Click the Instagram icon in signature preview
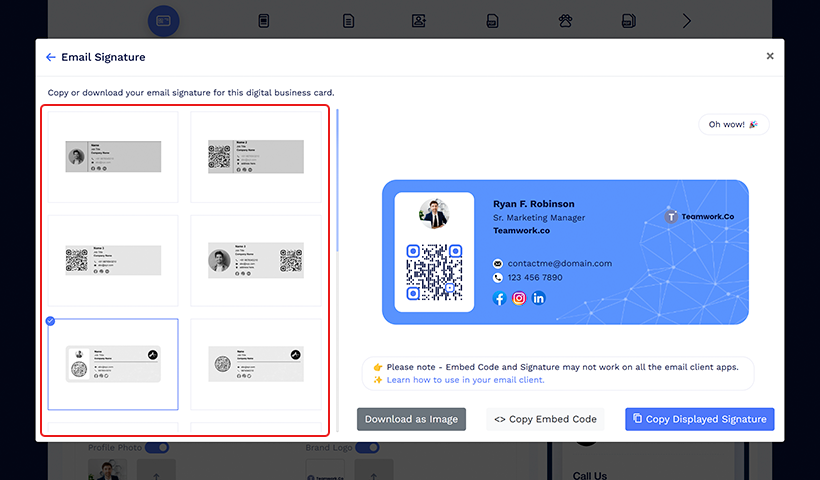Viewport: 820px width, 480px height. (x=519, y=298)
